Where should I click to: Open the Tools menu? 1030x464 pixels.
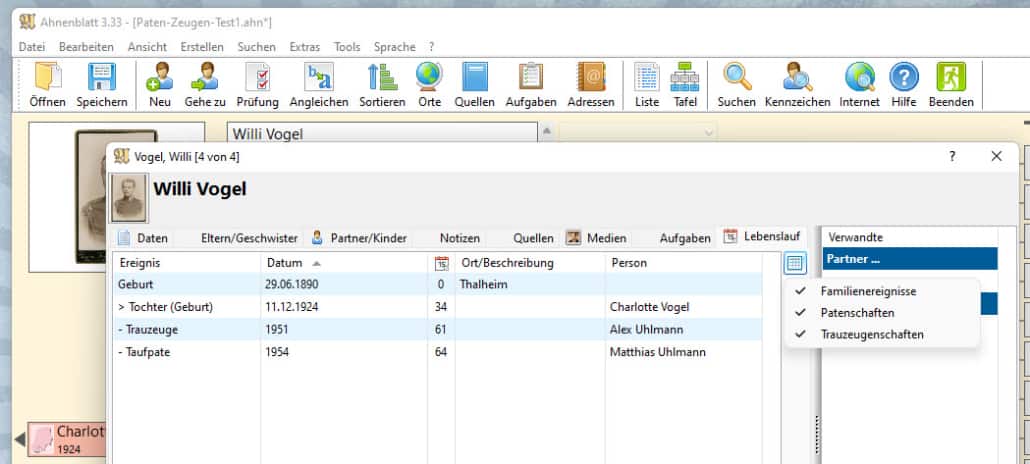[347, 47]
